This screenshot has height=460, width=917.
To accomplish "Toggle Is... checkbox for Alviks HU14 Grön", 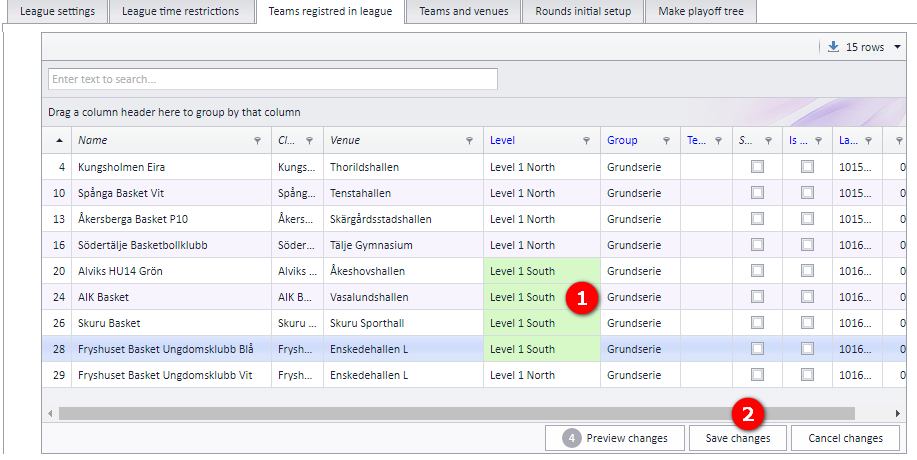I will point(808,271).
